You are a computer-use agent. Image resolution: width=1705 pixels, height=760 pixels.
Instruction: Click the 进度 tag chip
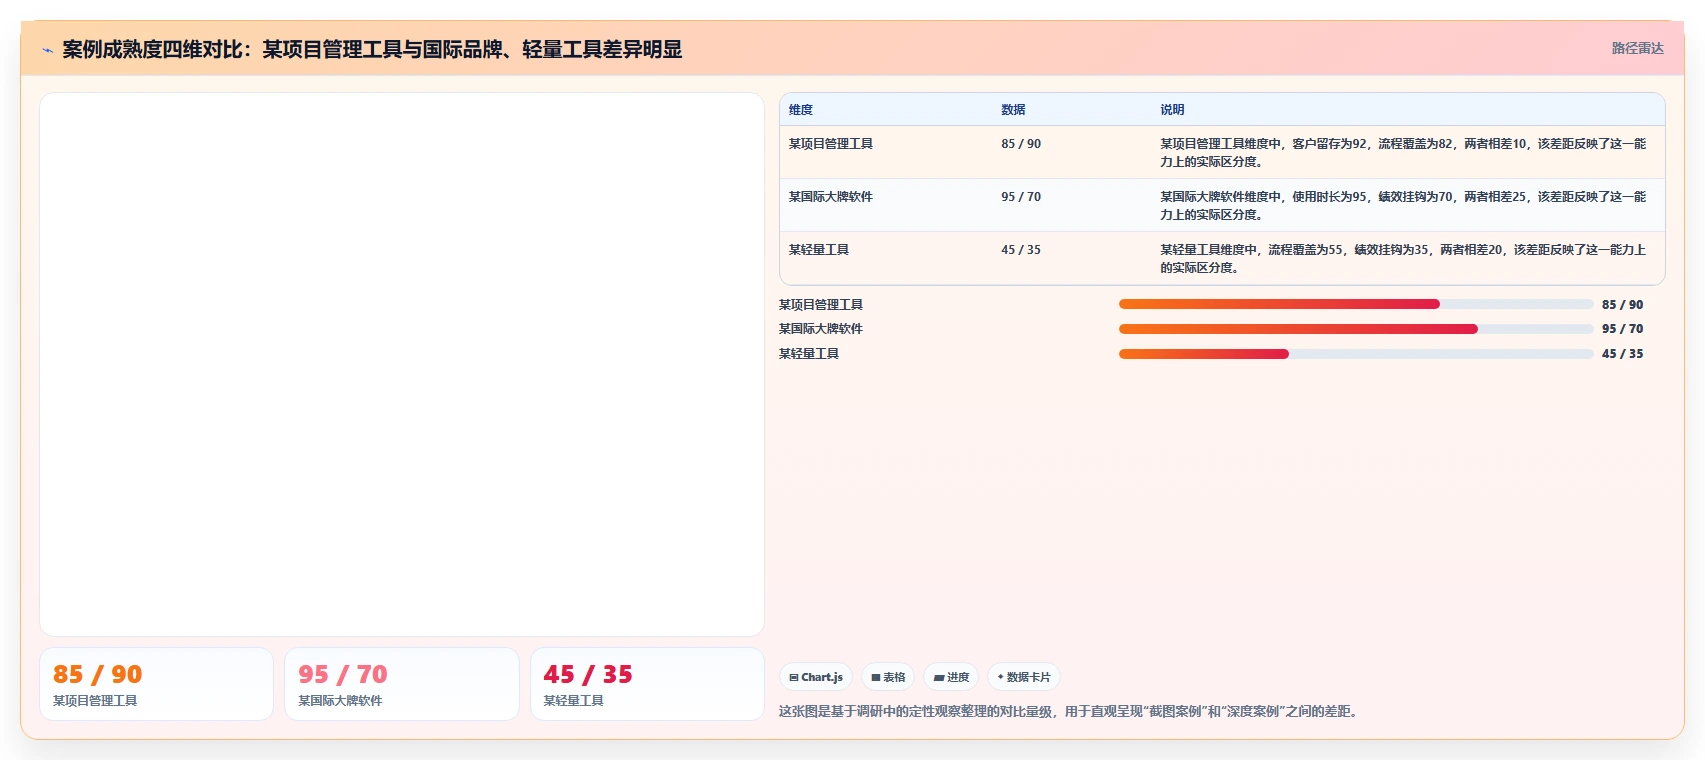[x=951, y=677]
